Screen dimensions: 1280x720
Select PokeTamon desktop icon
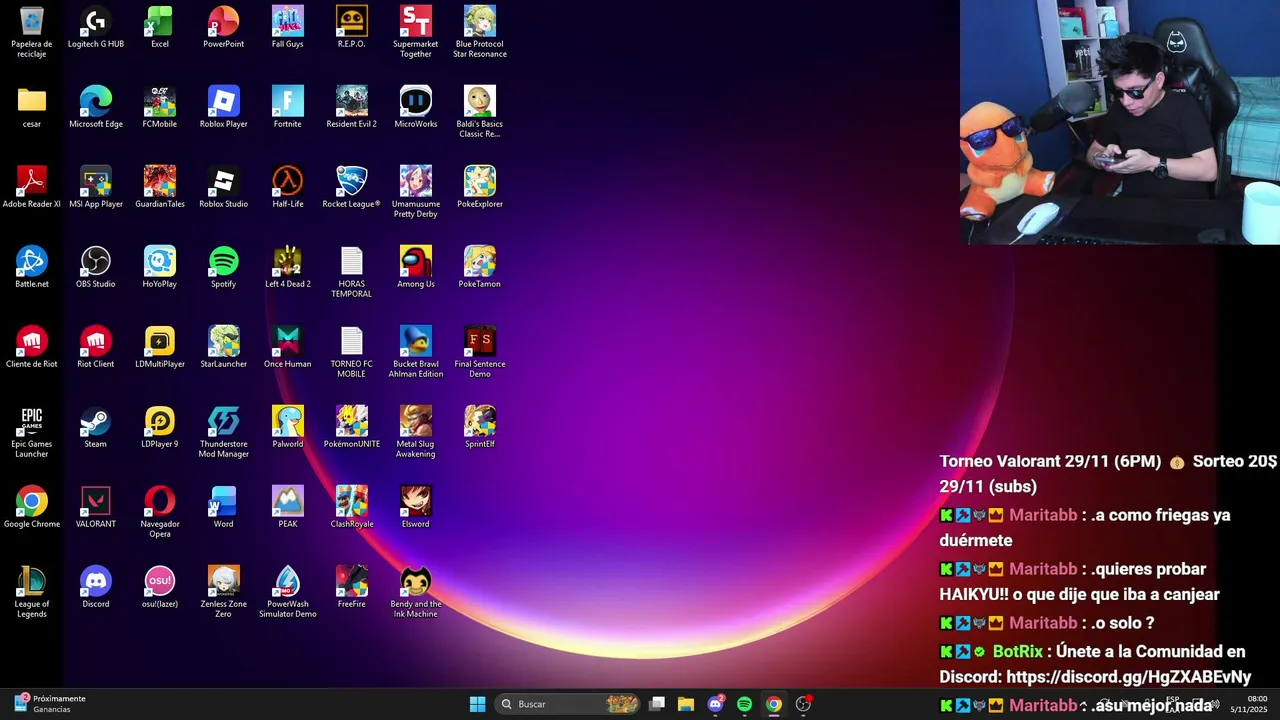point(480,267)
